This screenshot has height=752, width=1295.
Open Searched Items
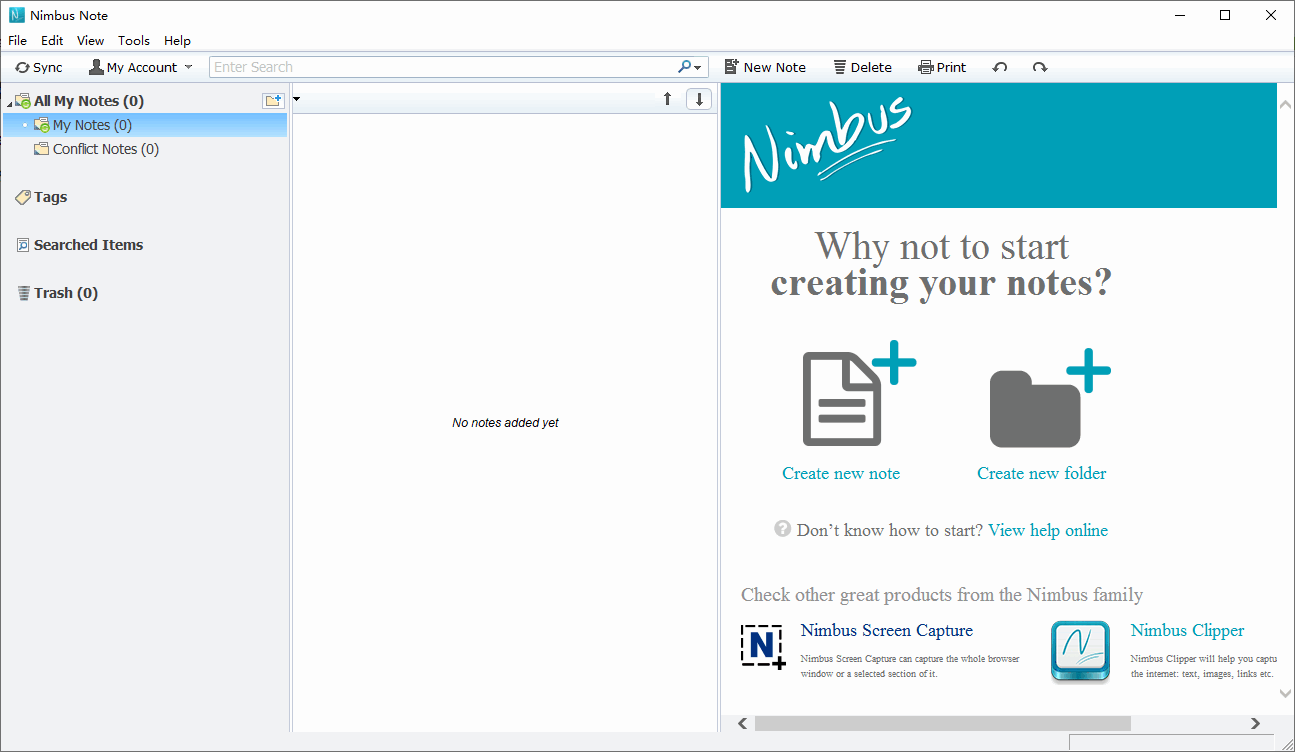pos(79,245)
